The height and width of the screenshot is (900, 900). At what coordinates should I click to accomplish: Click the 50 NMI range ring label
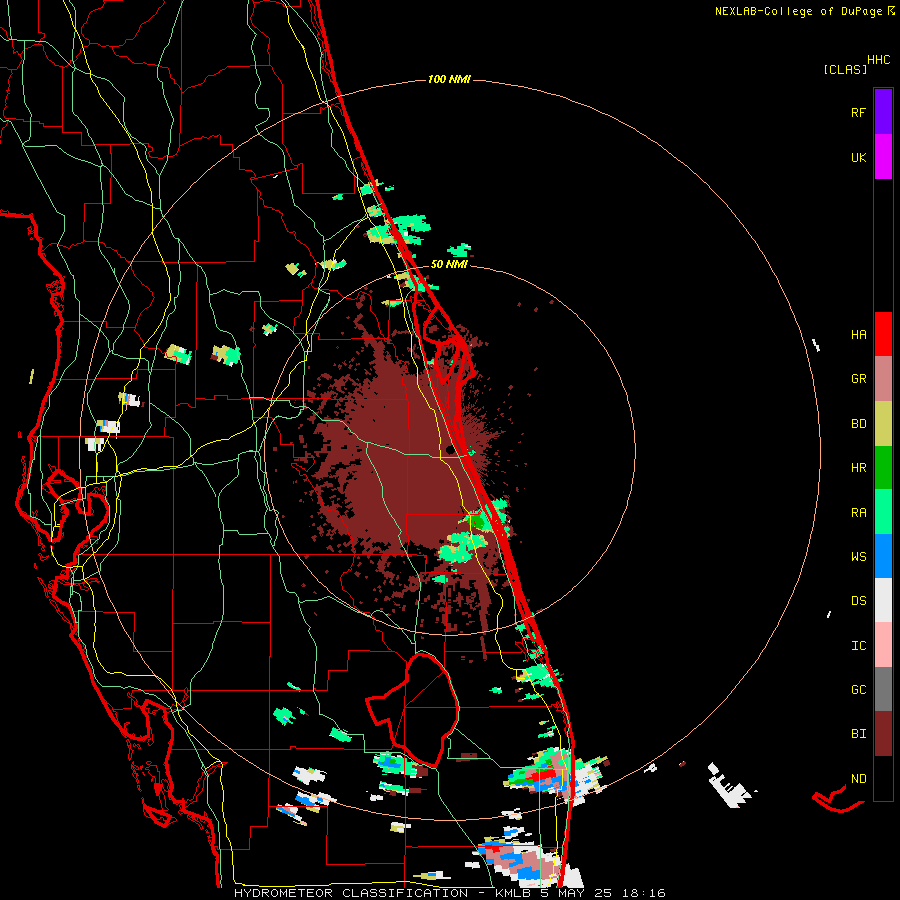coord(449,264)
